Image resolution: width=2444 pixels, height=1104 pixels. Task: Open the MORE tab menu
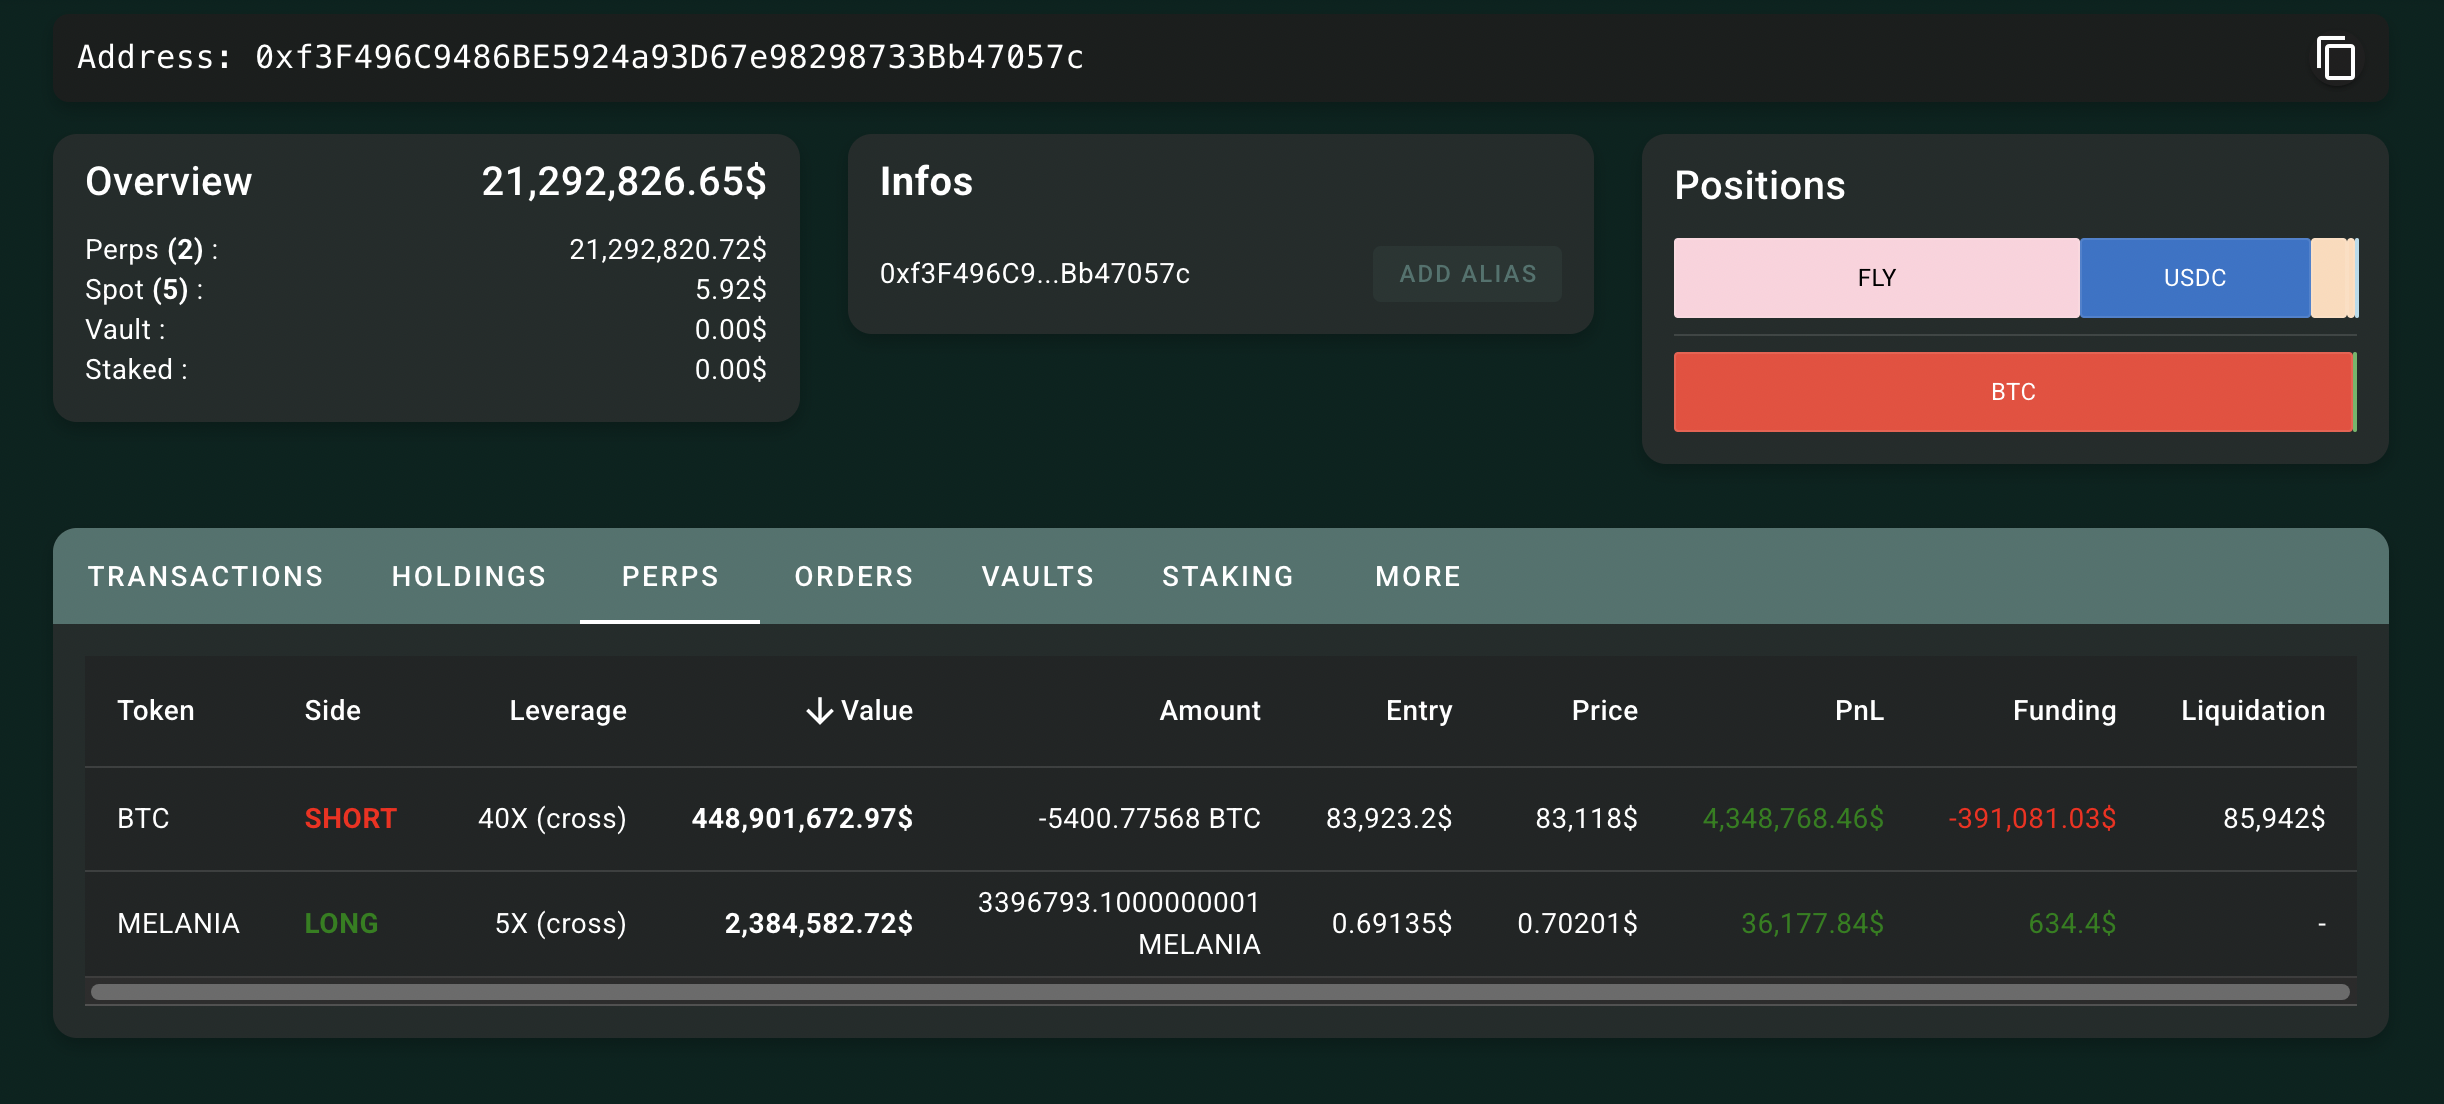click(x=1418, y=576)
